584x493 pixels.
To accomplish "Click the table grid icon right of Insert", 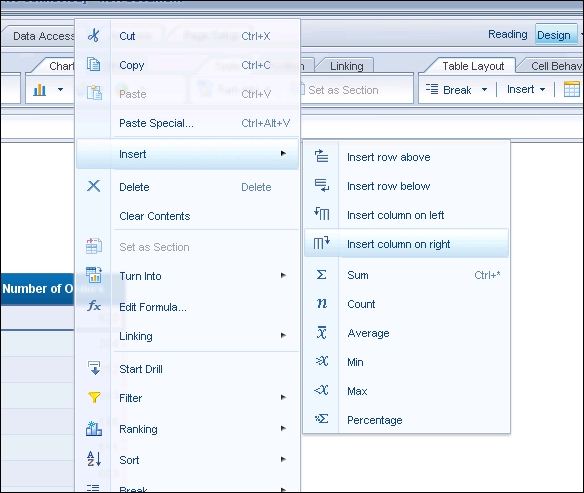I will pyautogui.click(x=572, y=90).
